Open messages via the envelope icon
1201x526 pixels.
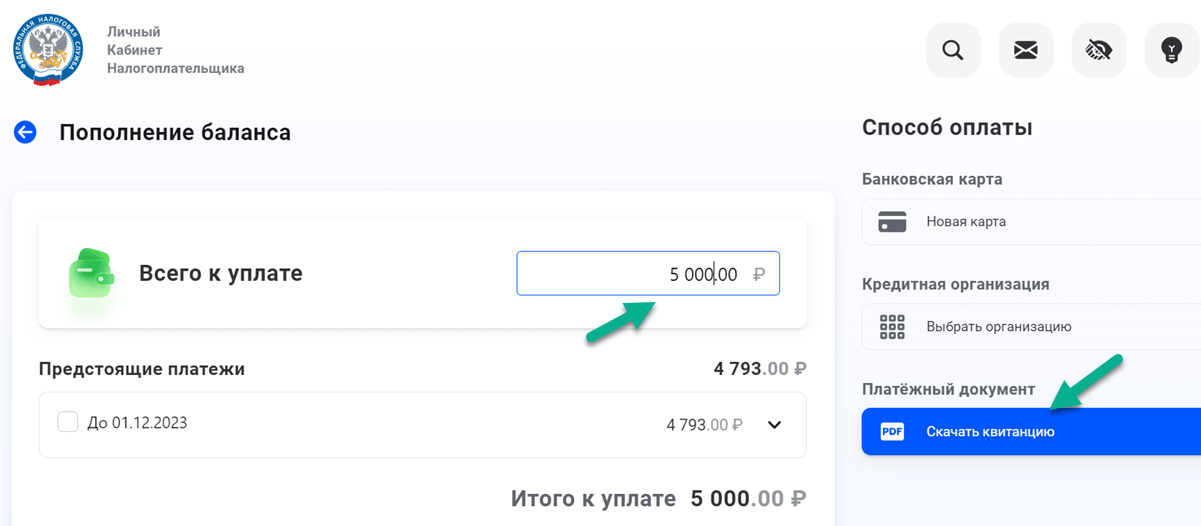pyautogui.click(x=1026, y=50)
